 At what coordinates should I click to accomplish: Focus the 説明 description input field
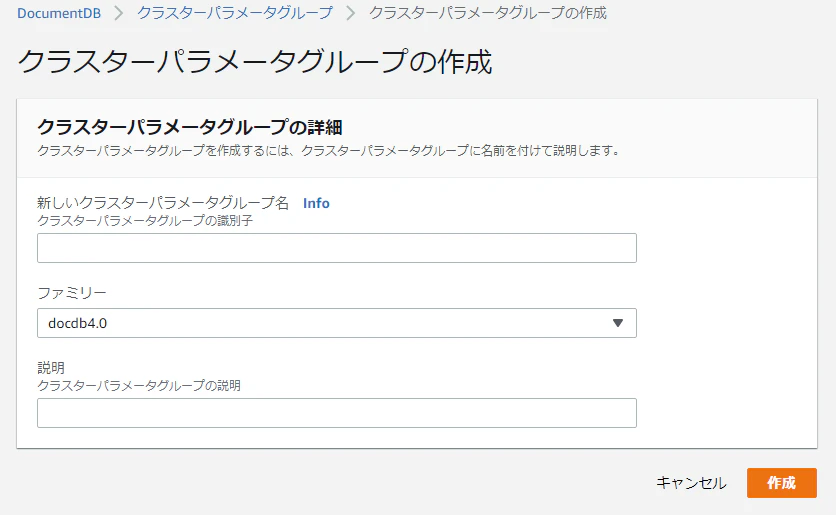(x=336, y=413)
